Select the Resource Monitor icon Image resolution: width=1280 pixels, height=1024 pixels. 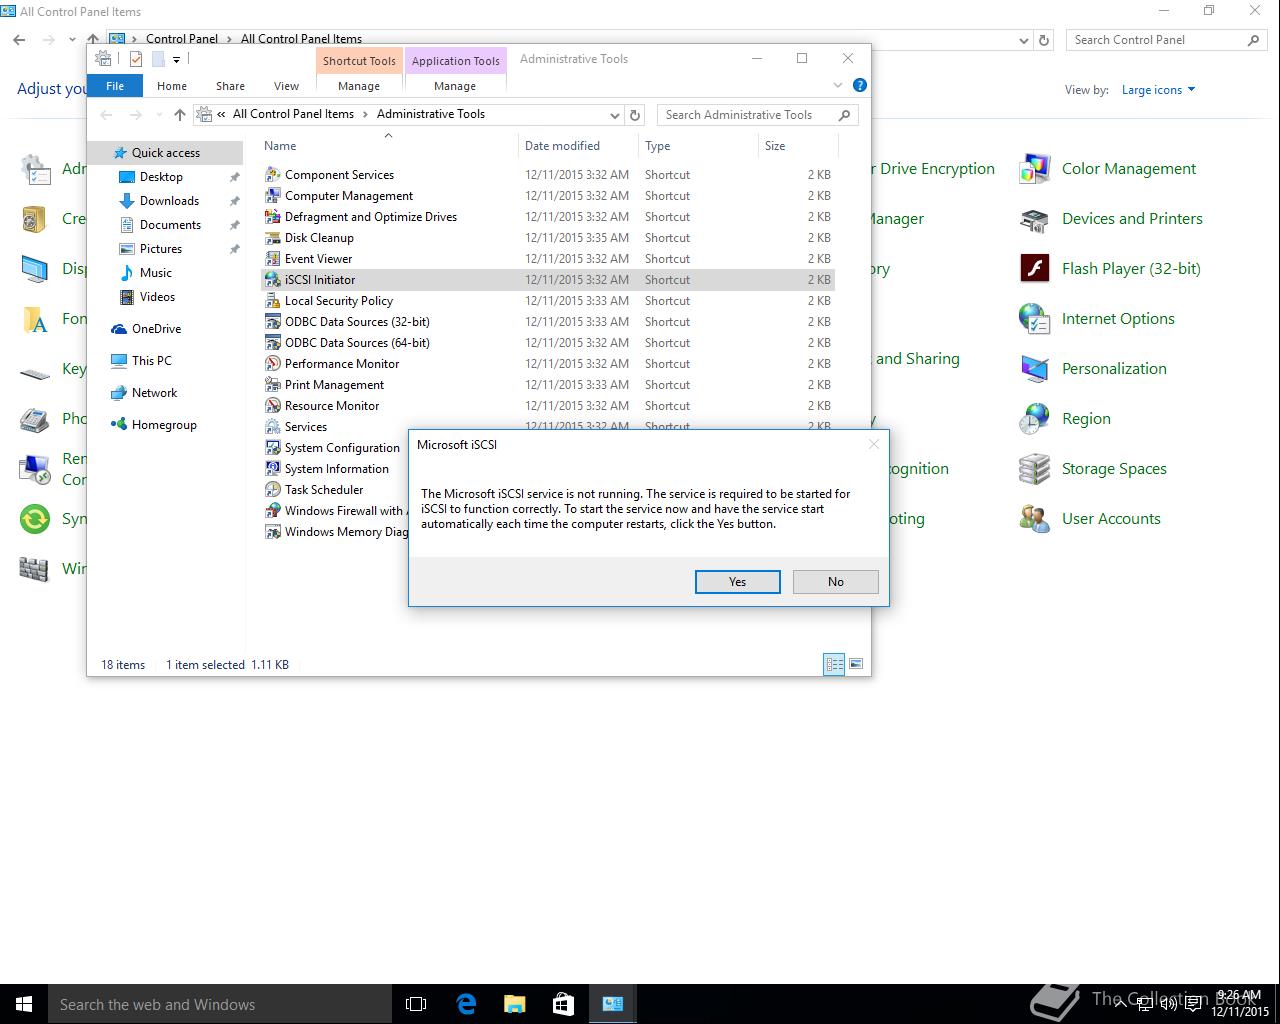click(273, 406)
